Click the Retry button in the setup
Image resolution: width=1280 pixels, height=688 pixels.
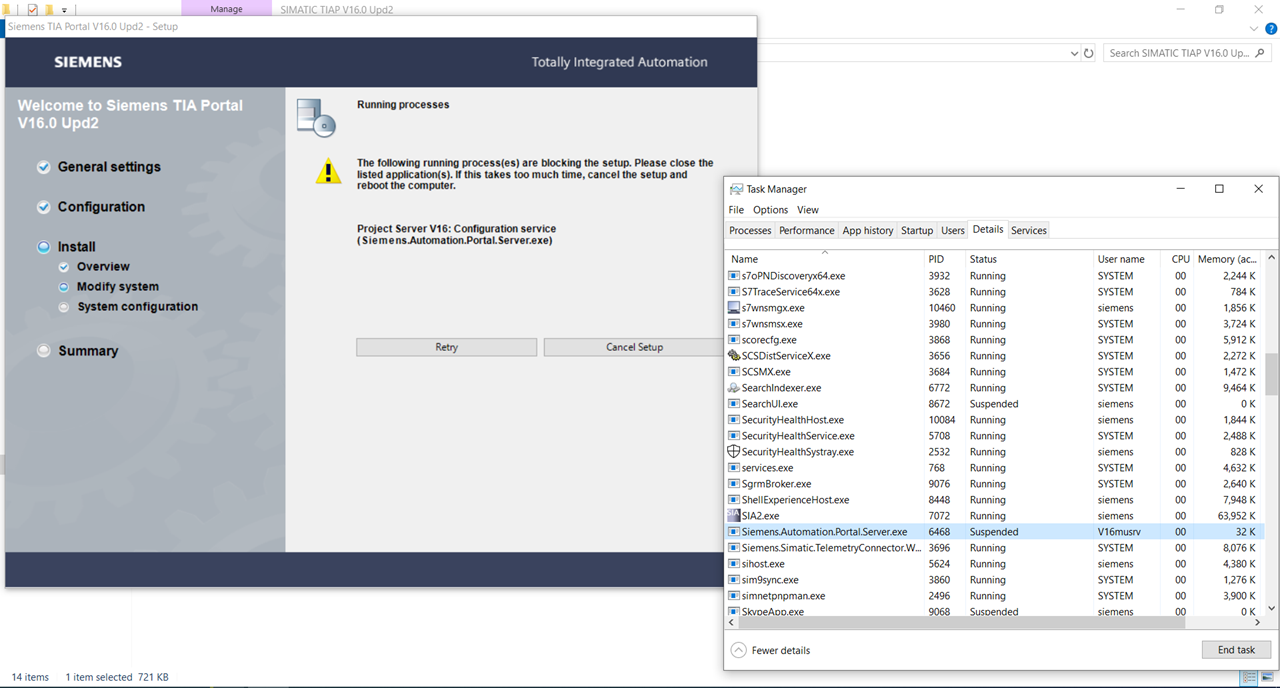click(x=446, y=347)
